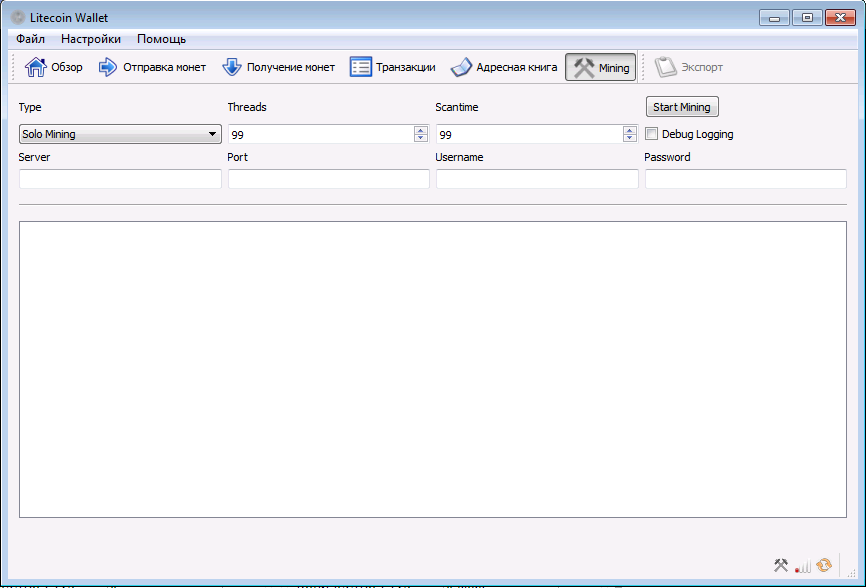Click into the Server input field

click(x=120, y=179)
